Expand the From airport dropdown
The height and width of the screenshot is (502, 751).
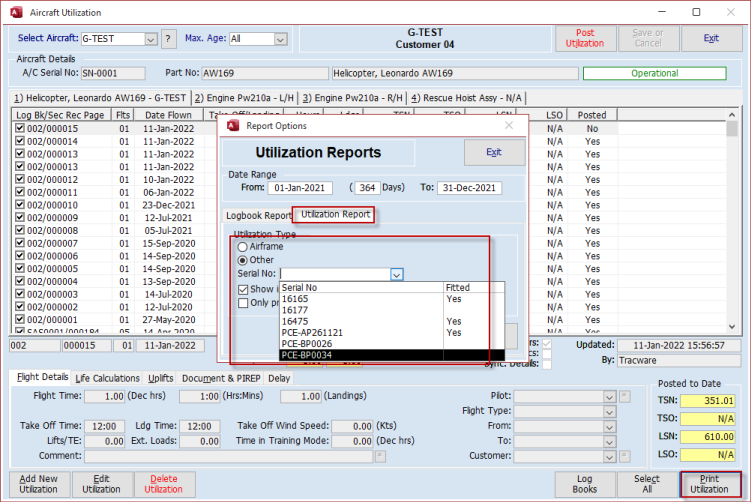(609, 426)
